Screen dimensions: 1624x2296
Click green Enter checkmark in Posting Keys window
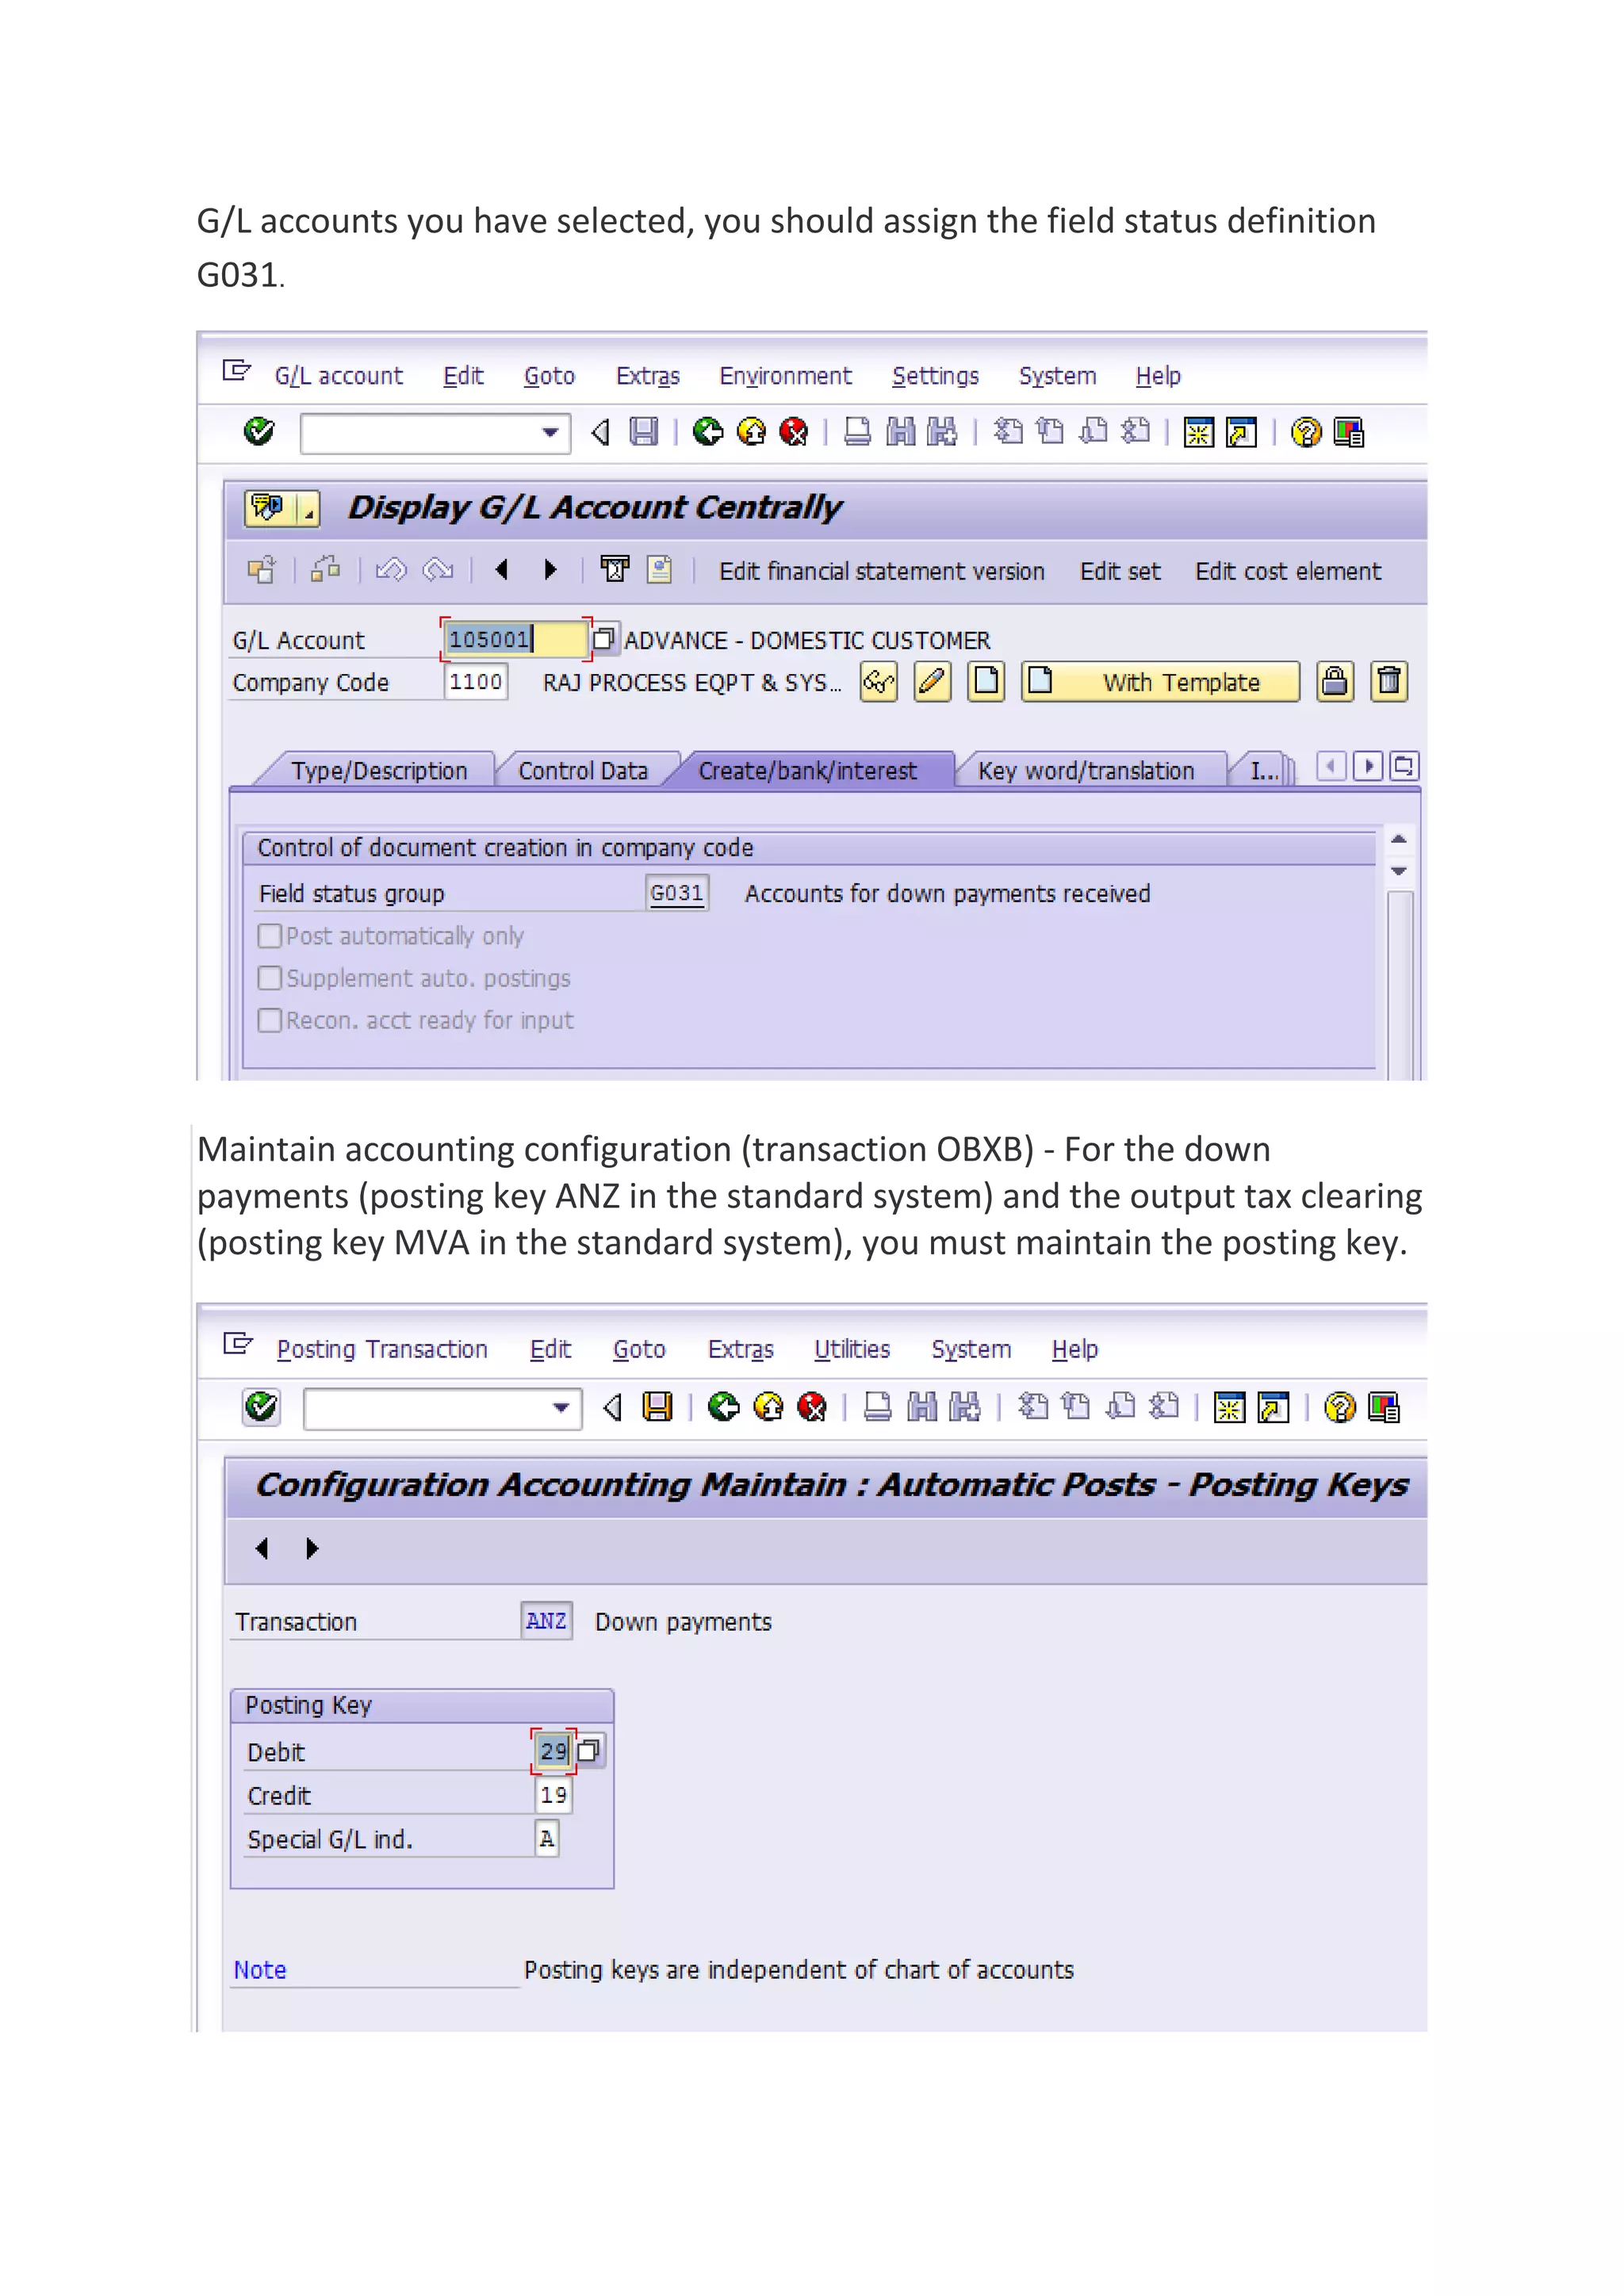[x=261, y=1408]
